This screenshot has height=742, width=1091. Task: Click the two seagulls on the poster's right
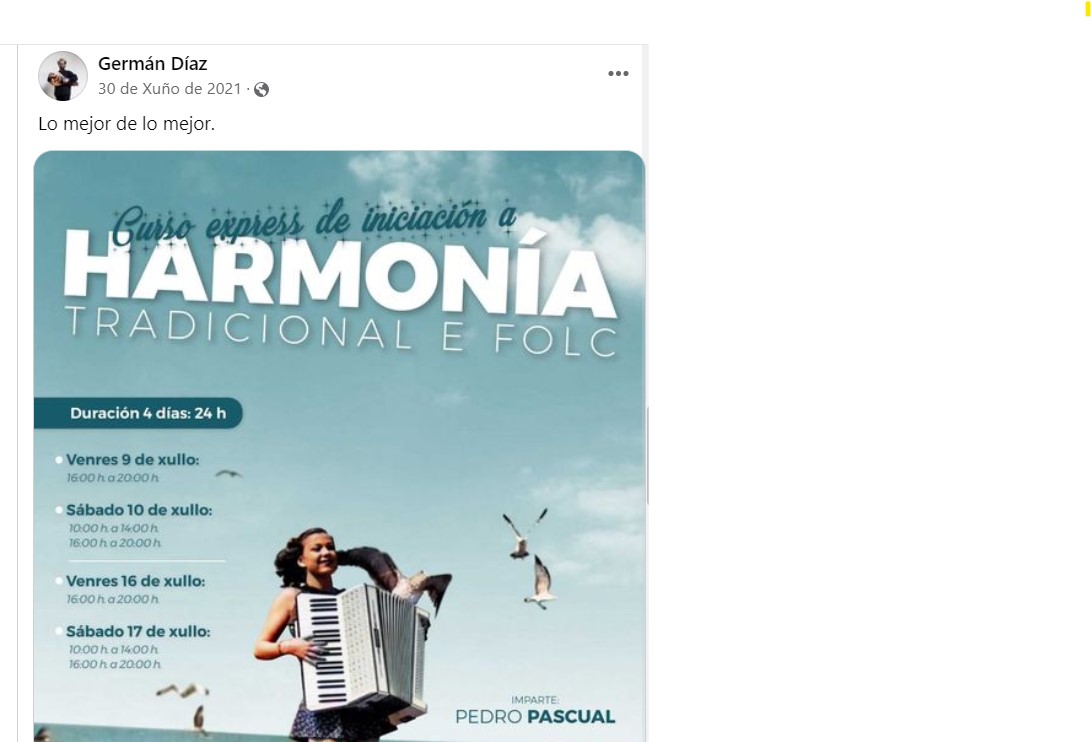tap(530, 558)
